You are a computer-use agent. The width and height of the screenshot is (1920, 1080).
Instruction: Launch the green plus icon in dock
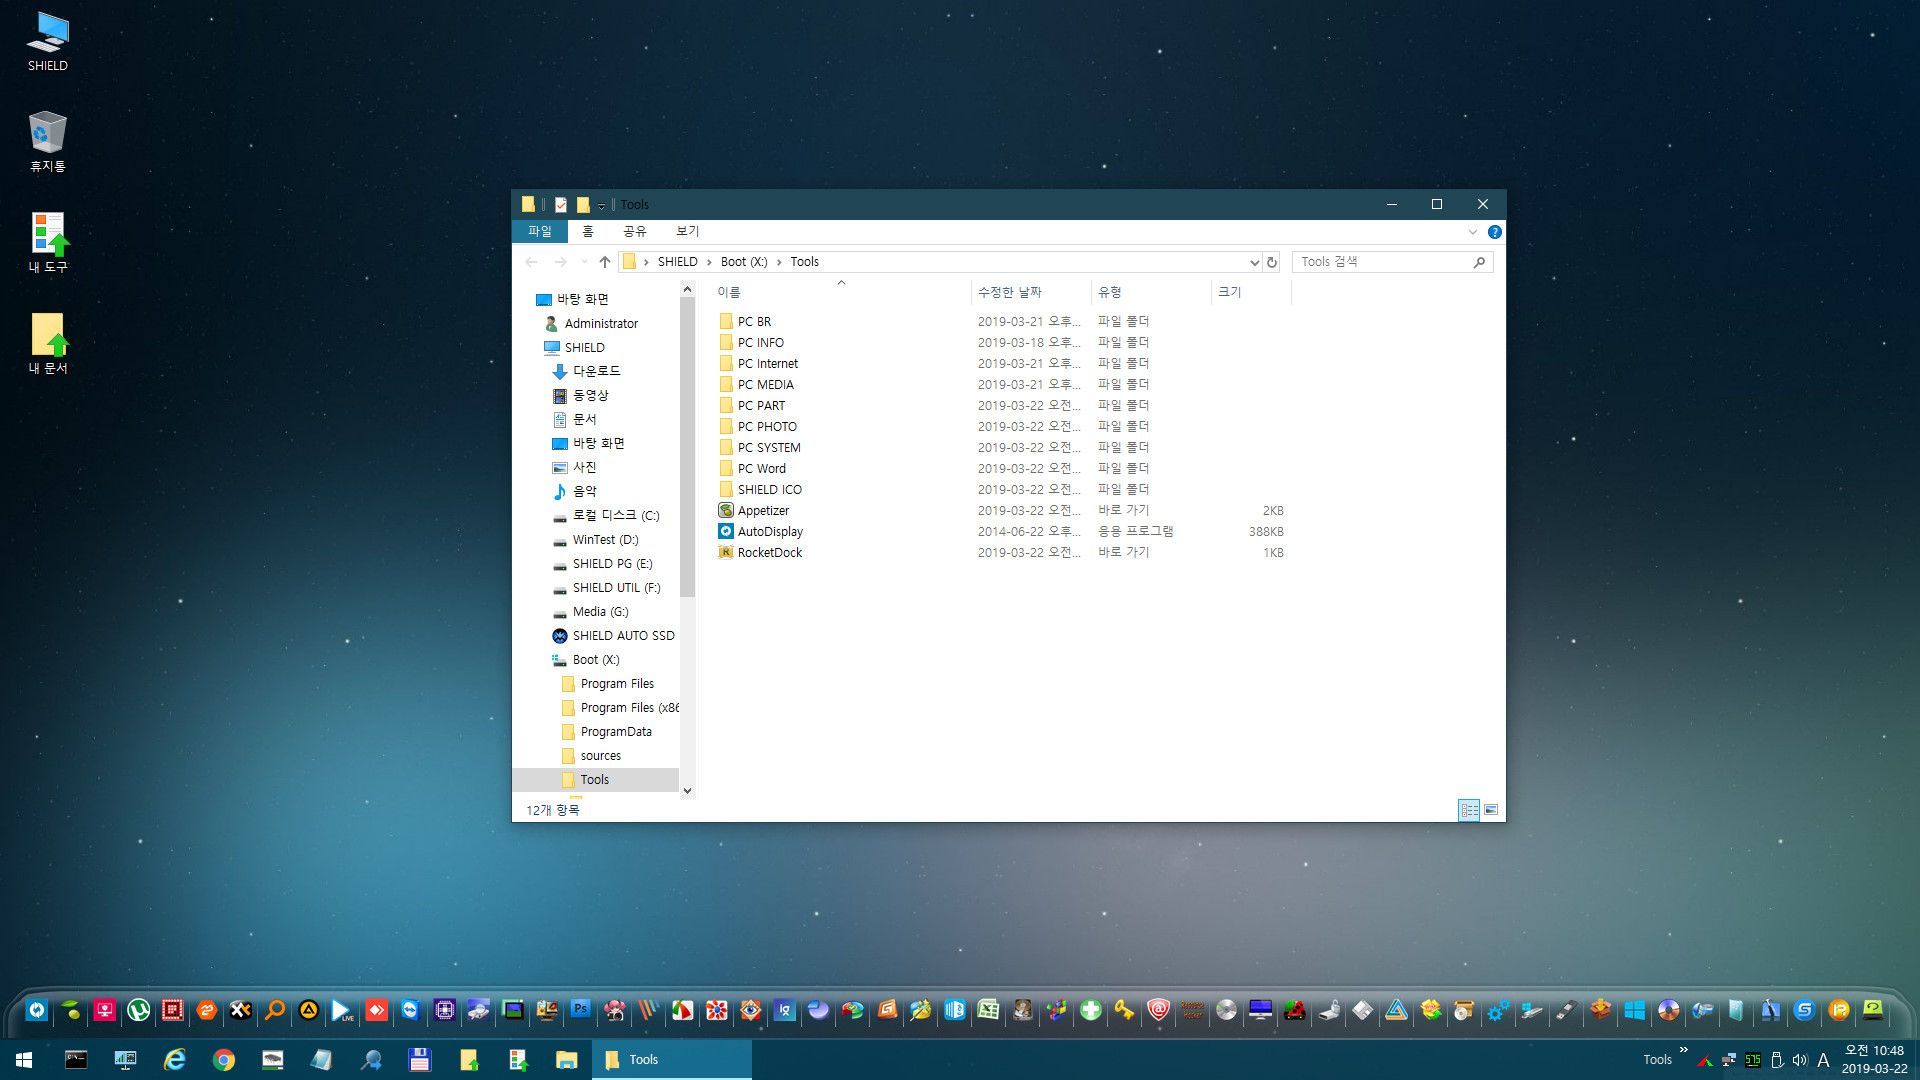[x=1091, y=1010]
